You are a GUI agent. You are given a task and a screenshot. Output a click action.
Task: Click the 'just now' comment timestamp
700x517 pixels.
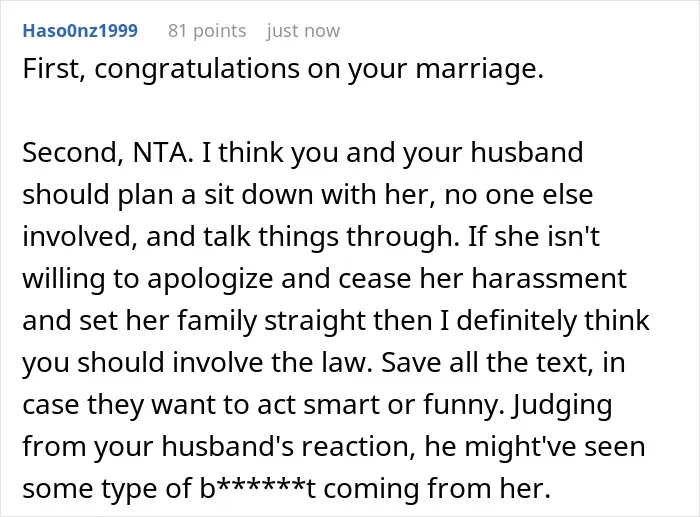[x=304, y=31]
